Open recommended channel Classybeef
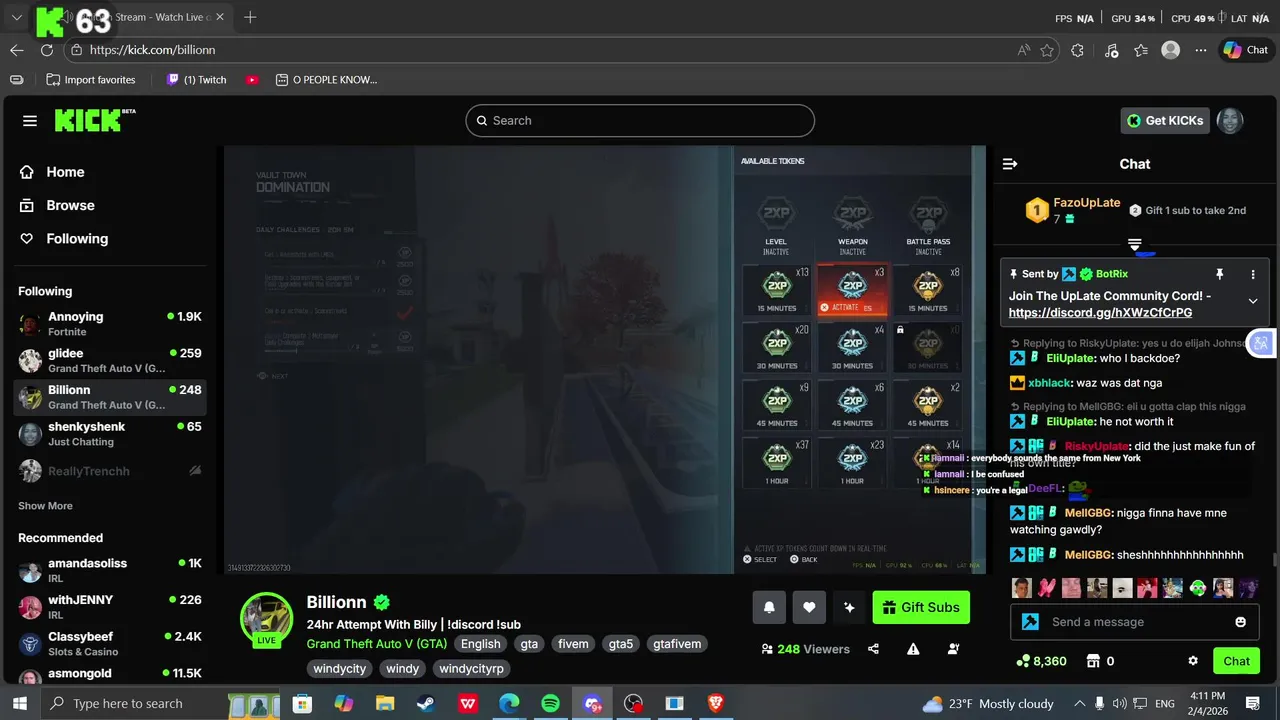The height and width of the screenshot is (720, 1280). [110, 643]
